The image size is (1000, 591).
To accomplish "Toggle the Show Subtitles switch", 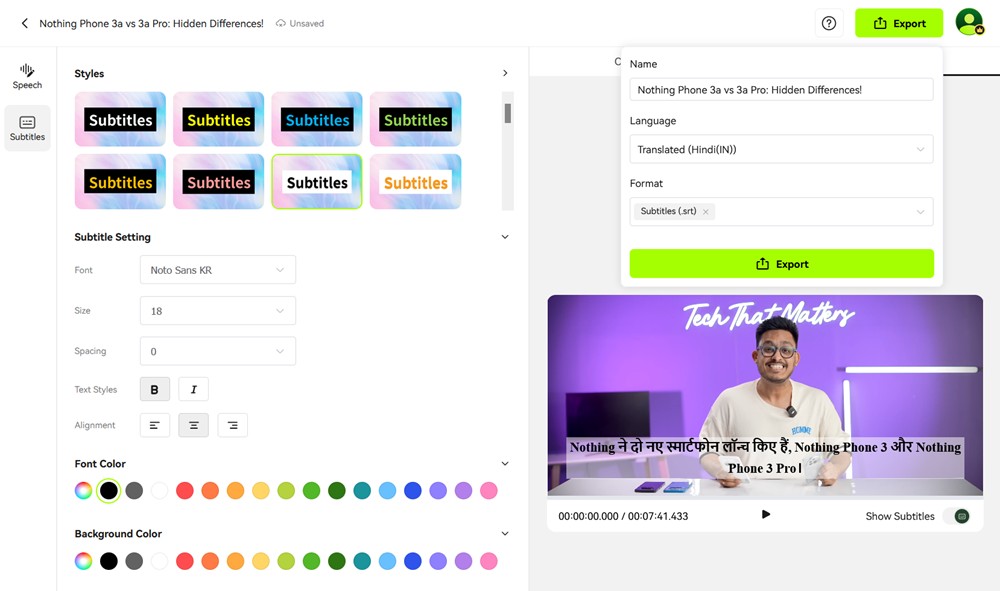I will 959,516.
